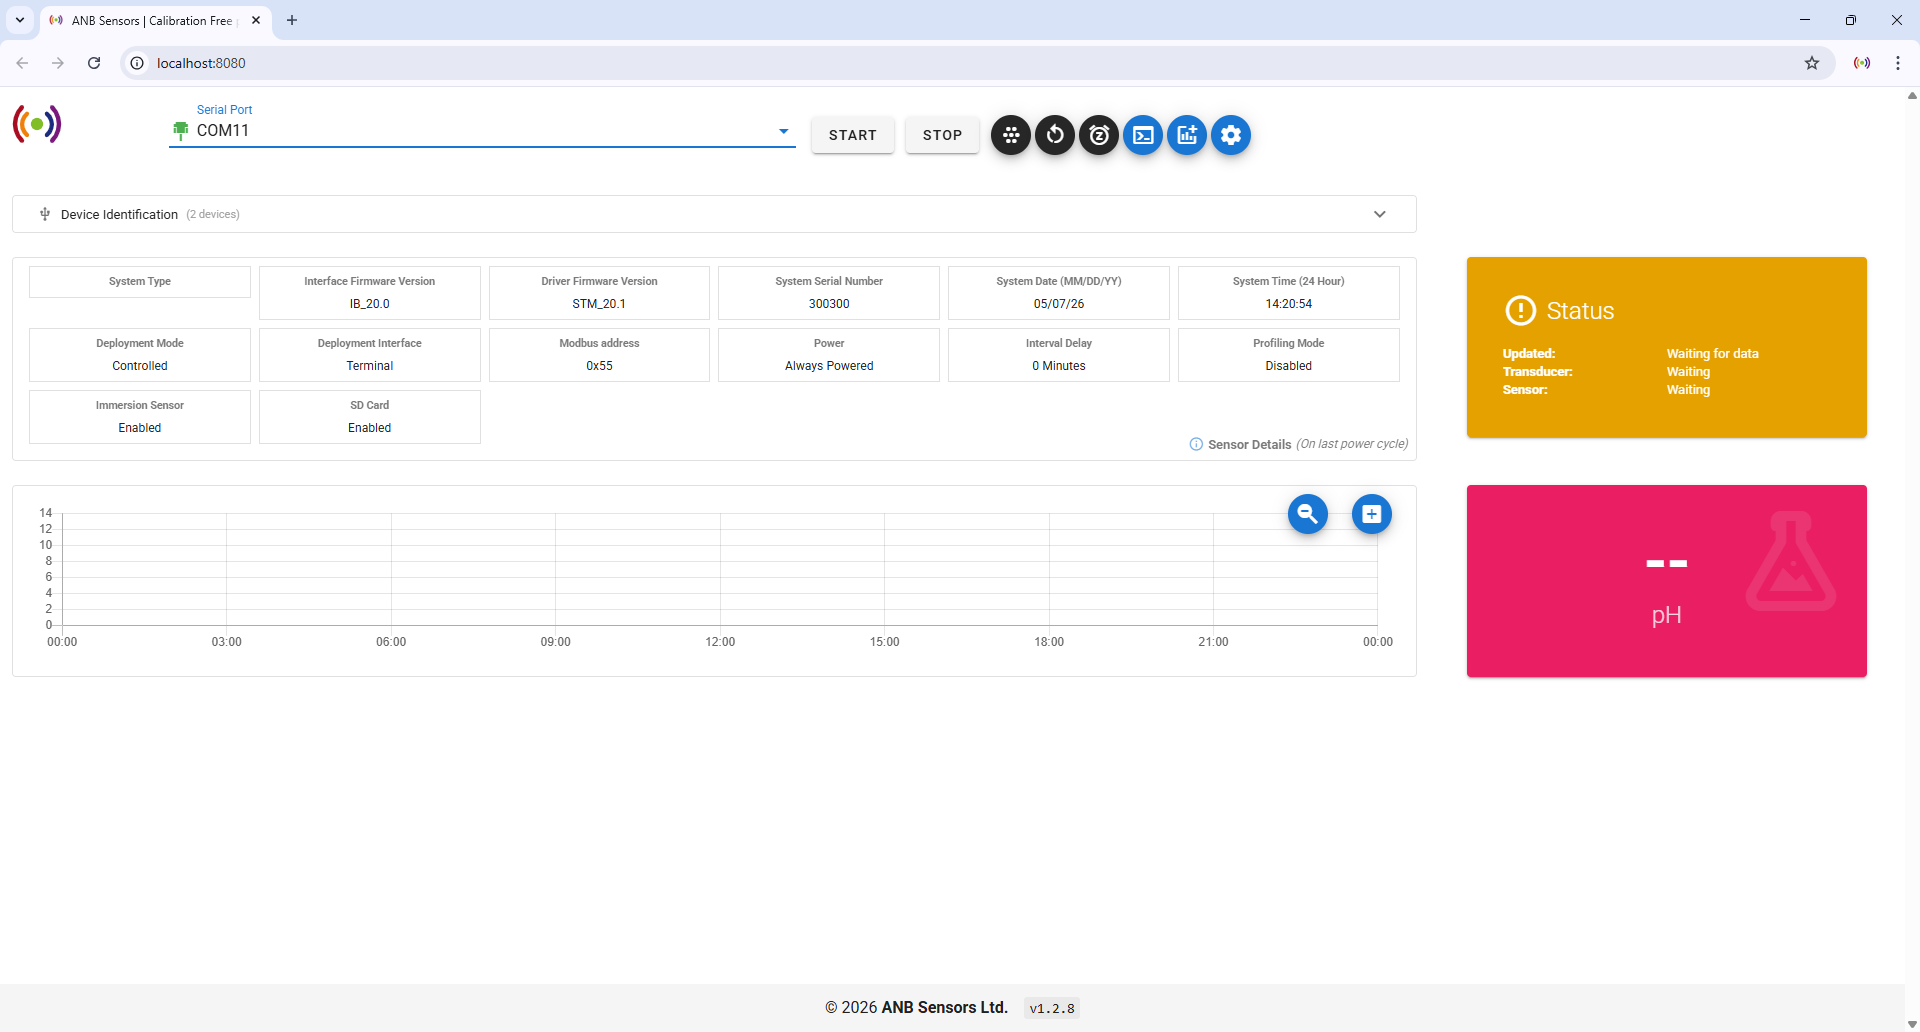This screenshot has height=1032, width=1920.
Task: Click the page scrollbar down arrow
Action: tap(1912, 1024)
